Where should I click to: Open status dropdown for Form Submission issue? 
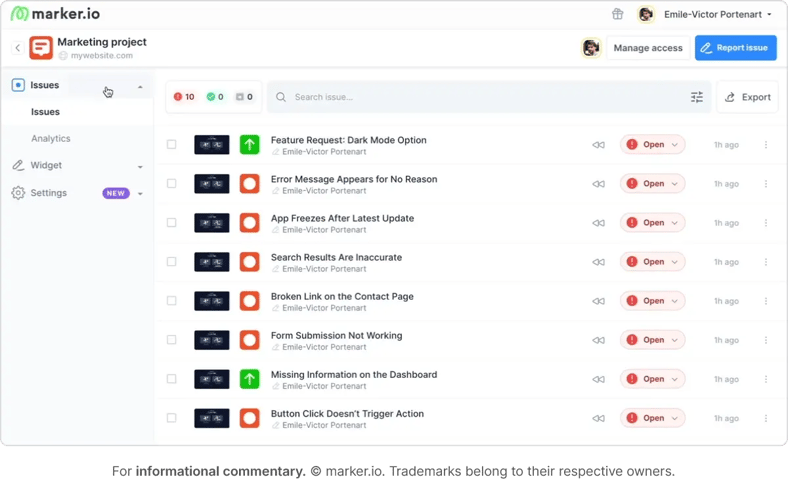pos(652,340)
